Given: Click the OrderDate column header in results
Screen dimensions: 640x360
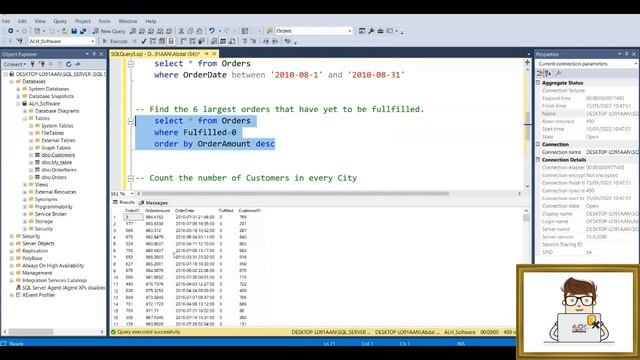Looking at the screenshot, I should (184, 211).
